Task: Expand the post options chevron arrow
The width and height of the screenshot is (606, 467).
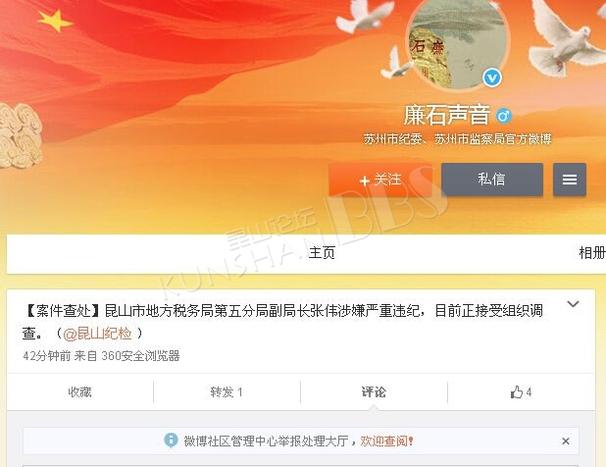Action: [x=573, y=304]
